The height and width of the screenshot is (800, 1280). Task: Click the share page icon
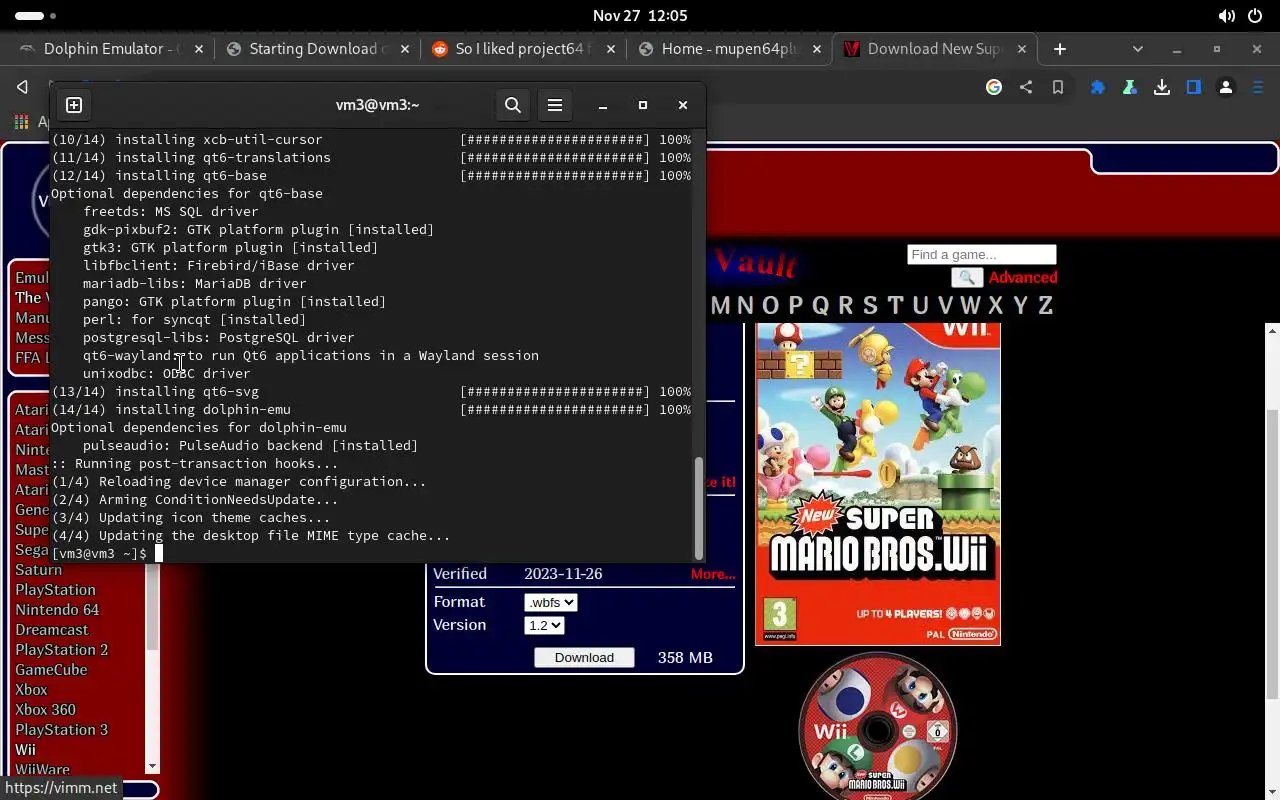[1026, 87]
